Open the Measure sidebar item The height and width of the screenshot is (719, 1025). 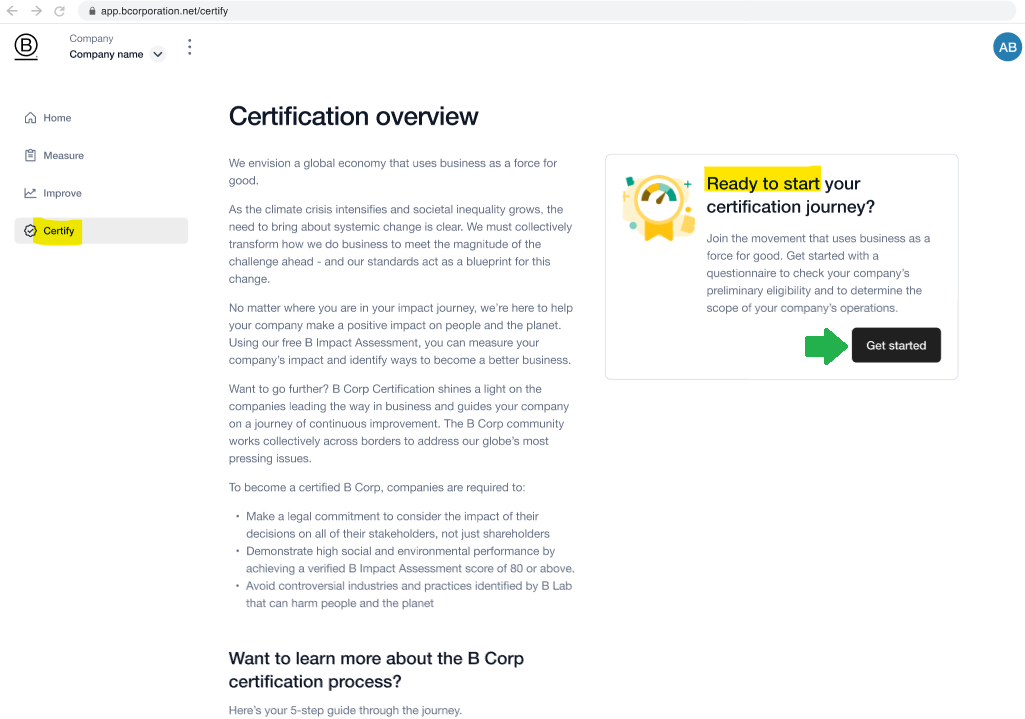click(101, 156)
